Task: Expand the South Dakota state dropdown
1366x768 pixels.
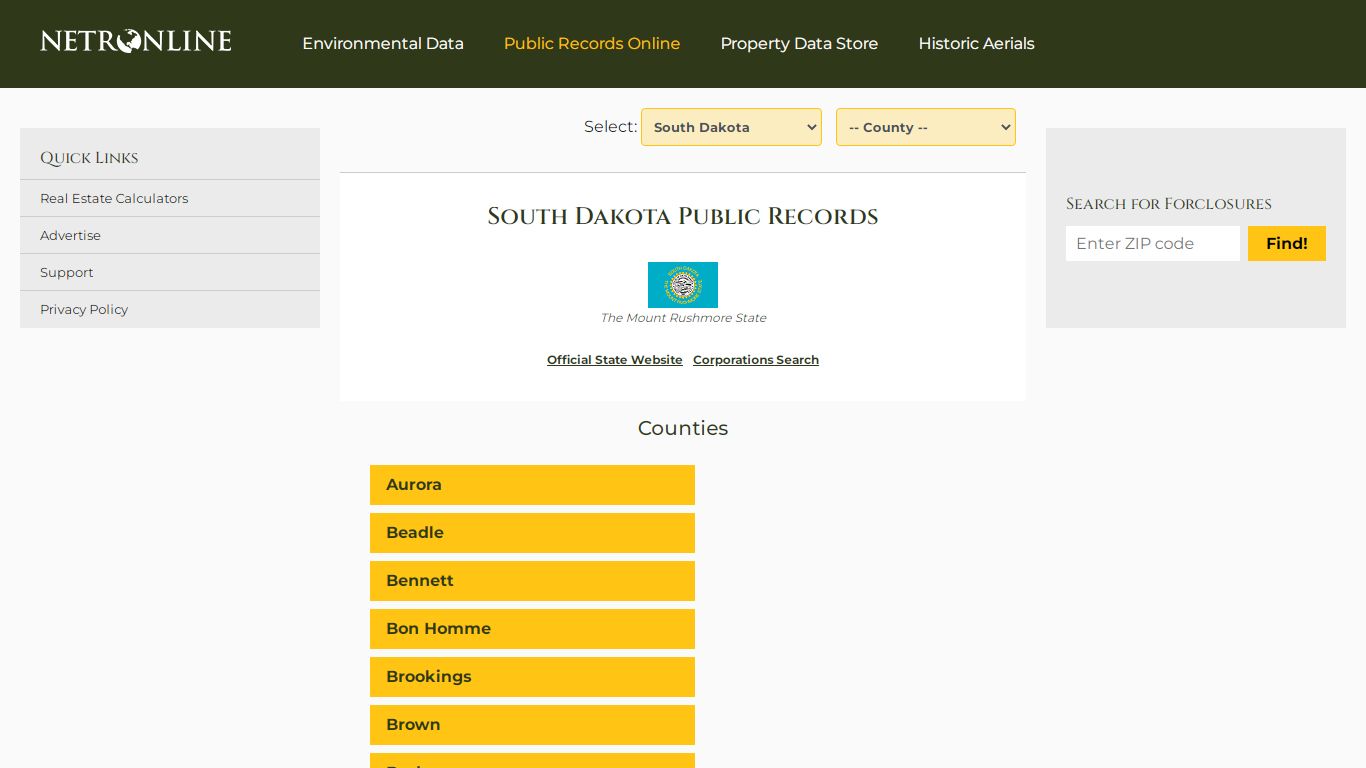Action: pyautogui.click(x=731, y=127)
